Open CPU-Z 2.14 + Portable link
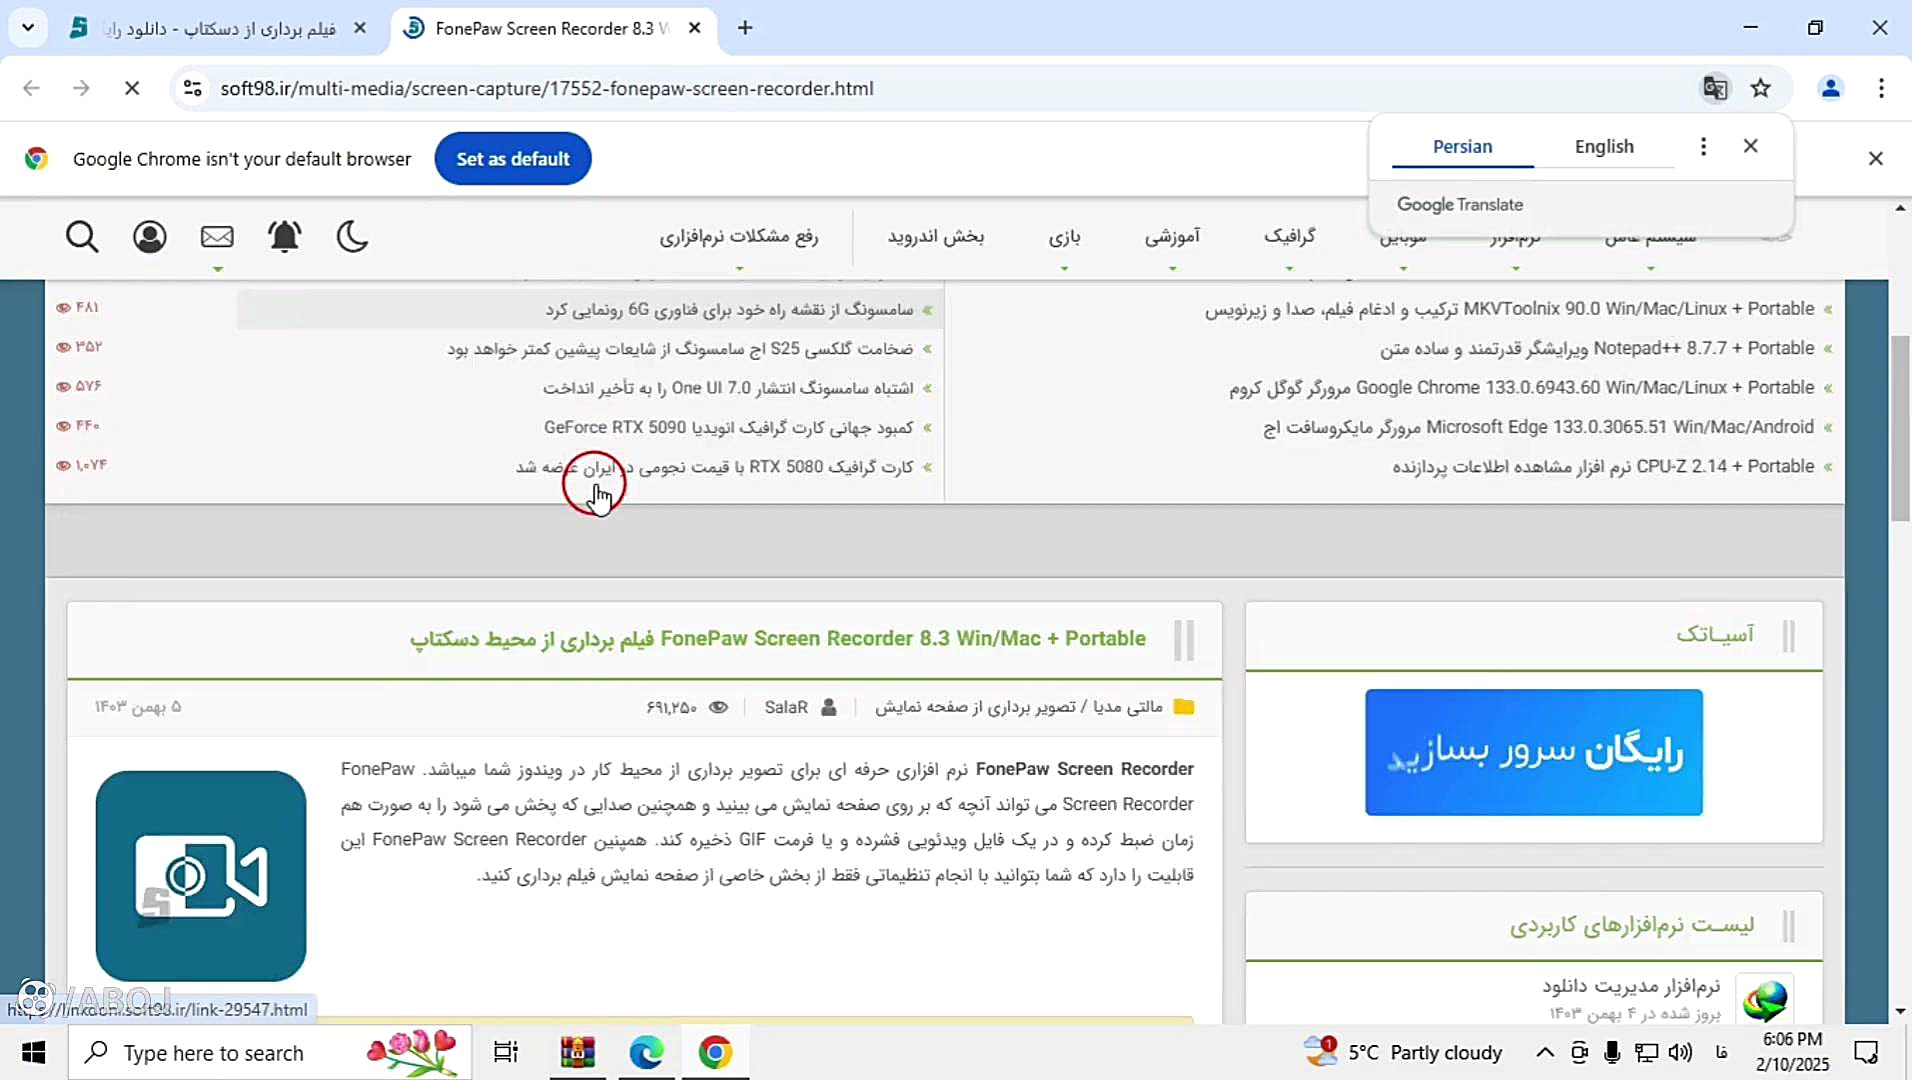This screenshot has width=1912, height=1080. [1603, 467]
